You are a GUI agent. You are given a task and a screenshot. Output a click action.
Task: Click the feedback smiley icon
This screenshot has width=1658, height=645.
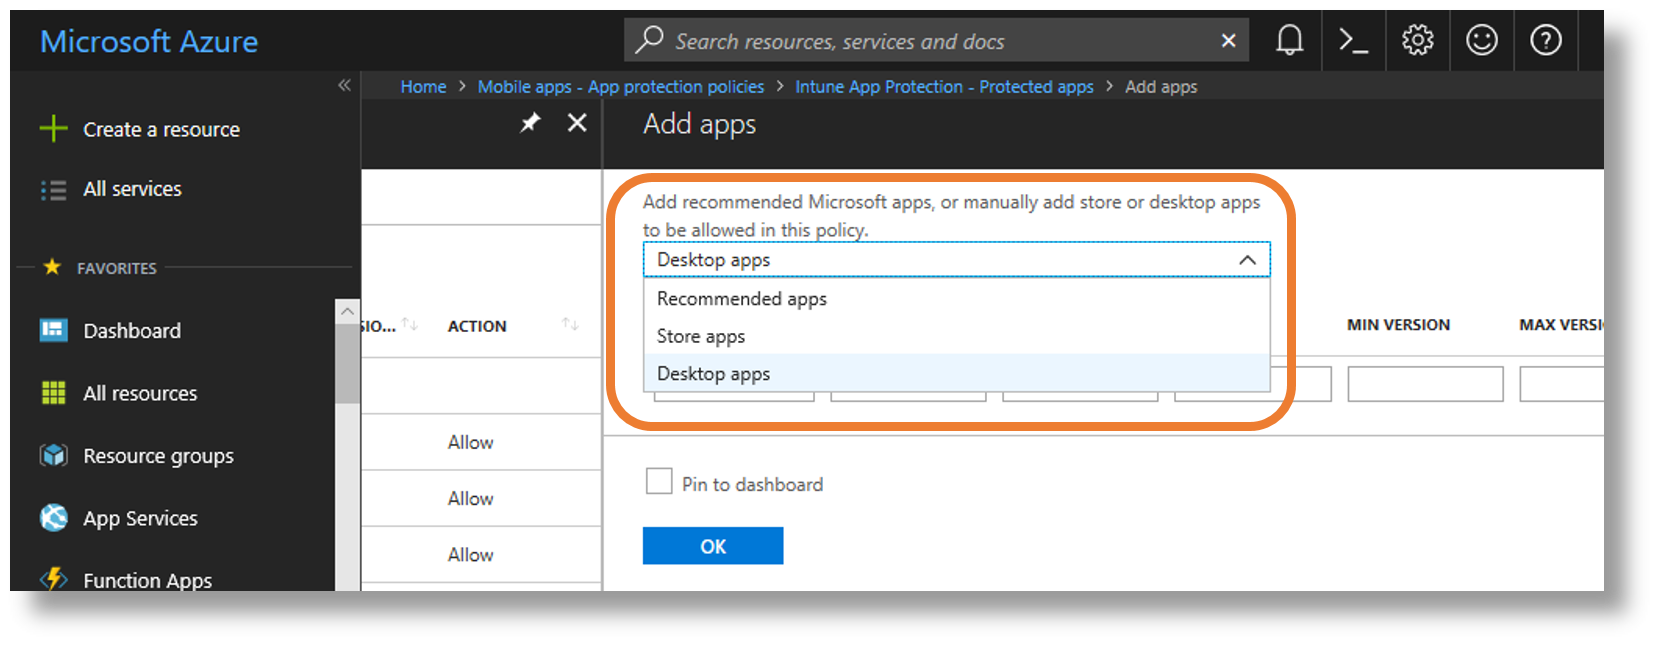[1481, 40]
